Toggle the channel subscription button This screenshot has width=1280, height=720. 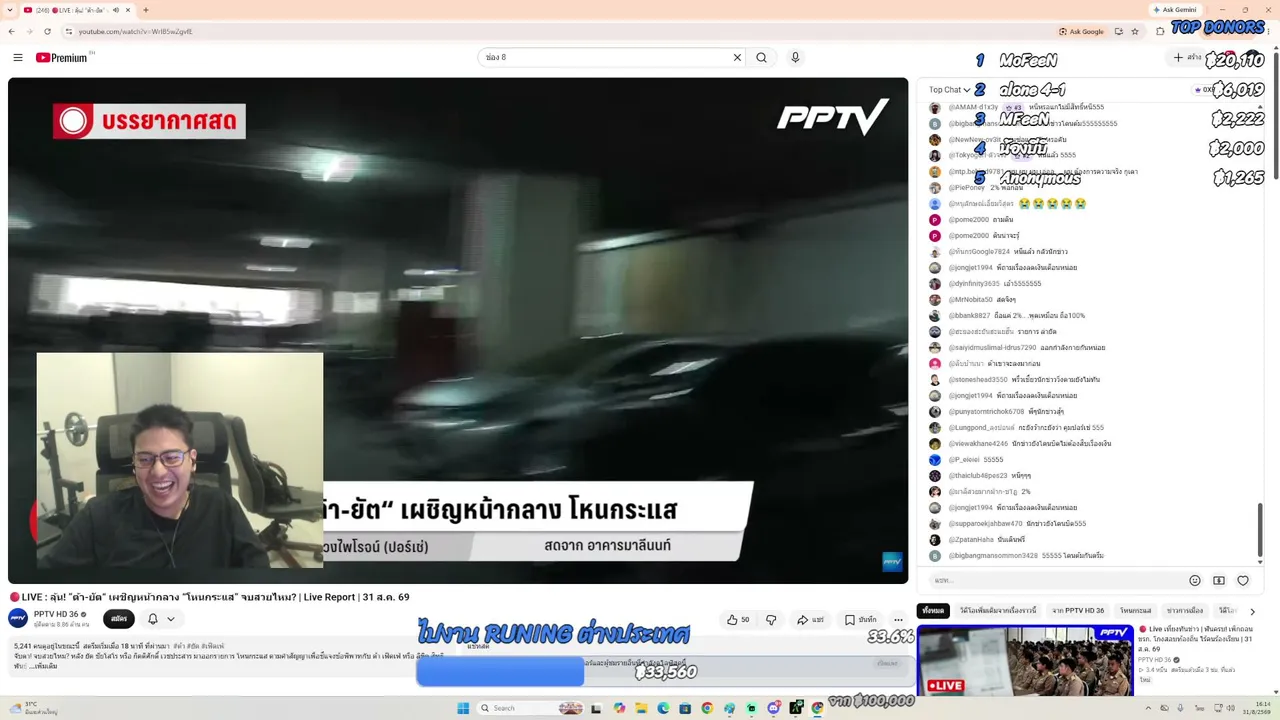(119, 619)
